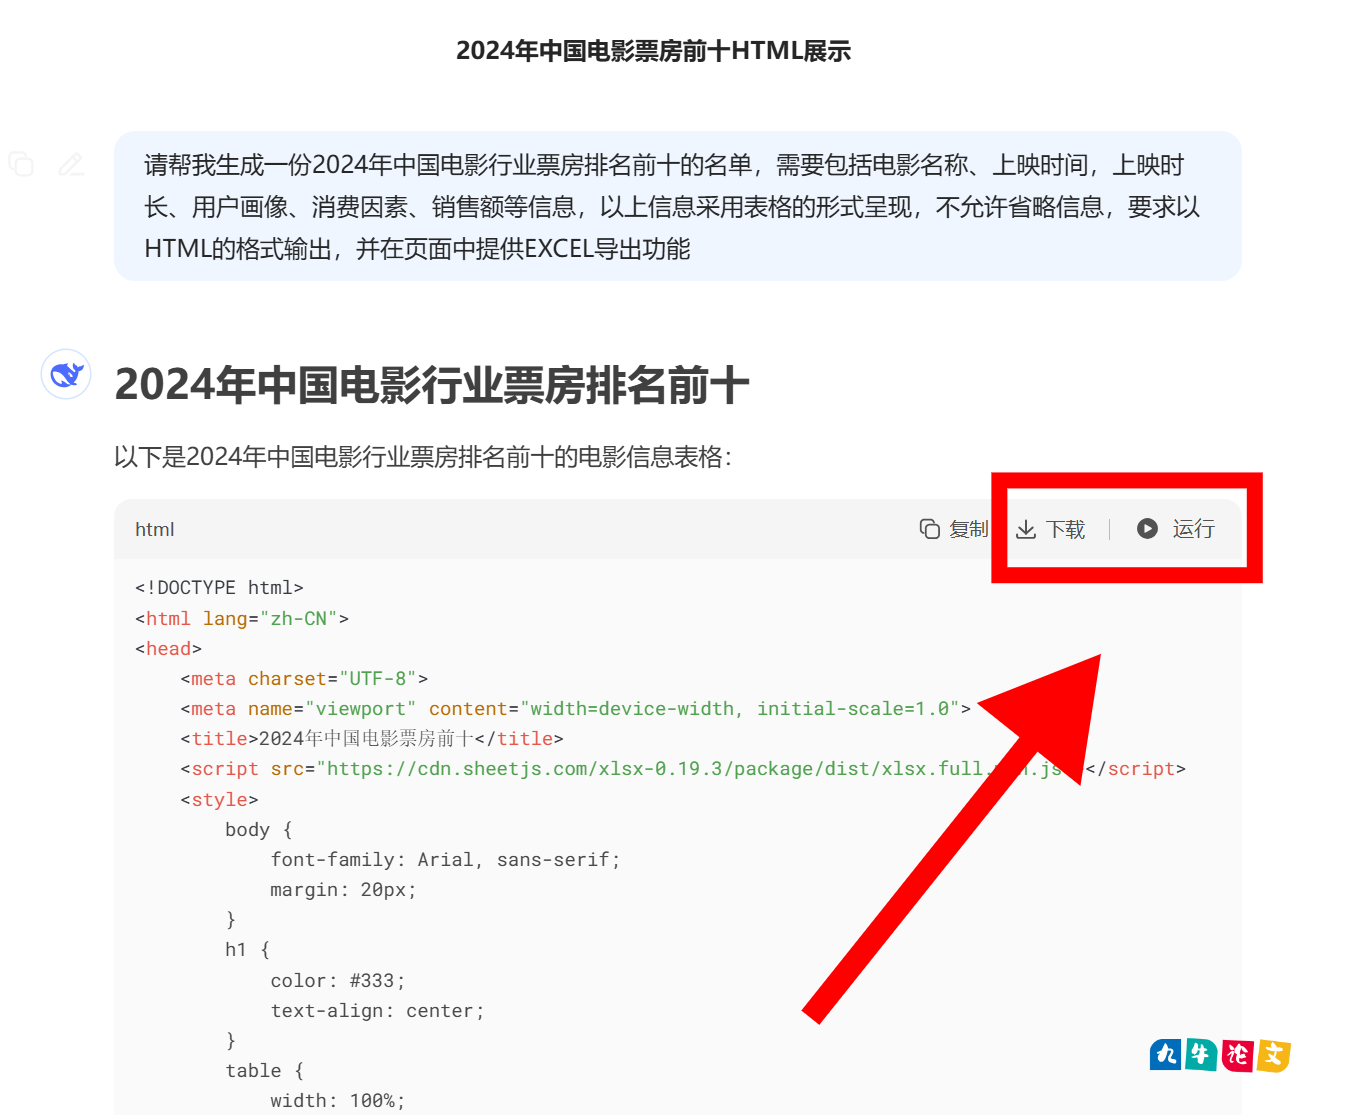
Task: Download the HTML code via 下载
Action: click(x=1051, y=529)
